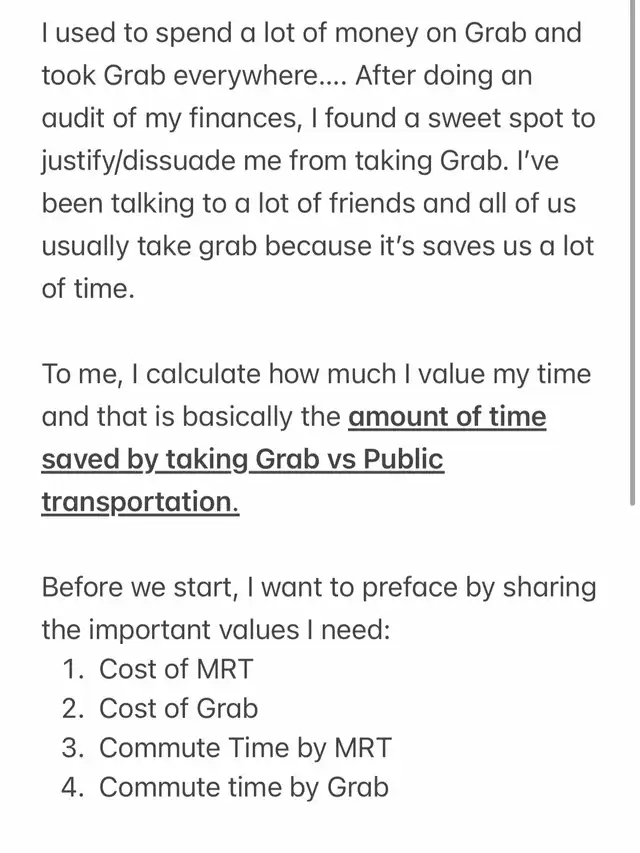Select the "Cost of Grab" list item
Viewport: 640px width, 853px height.
[178, 709]
